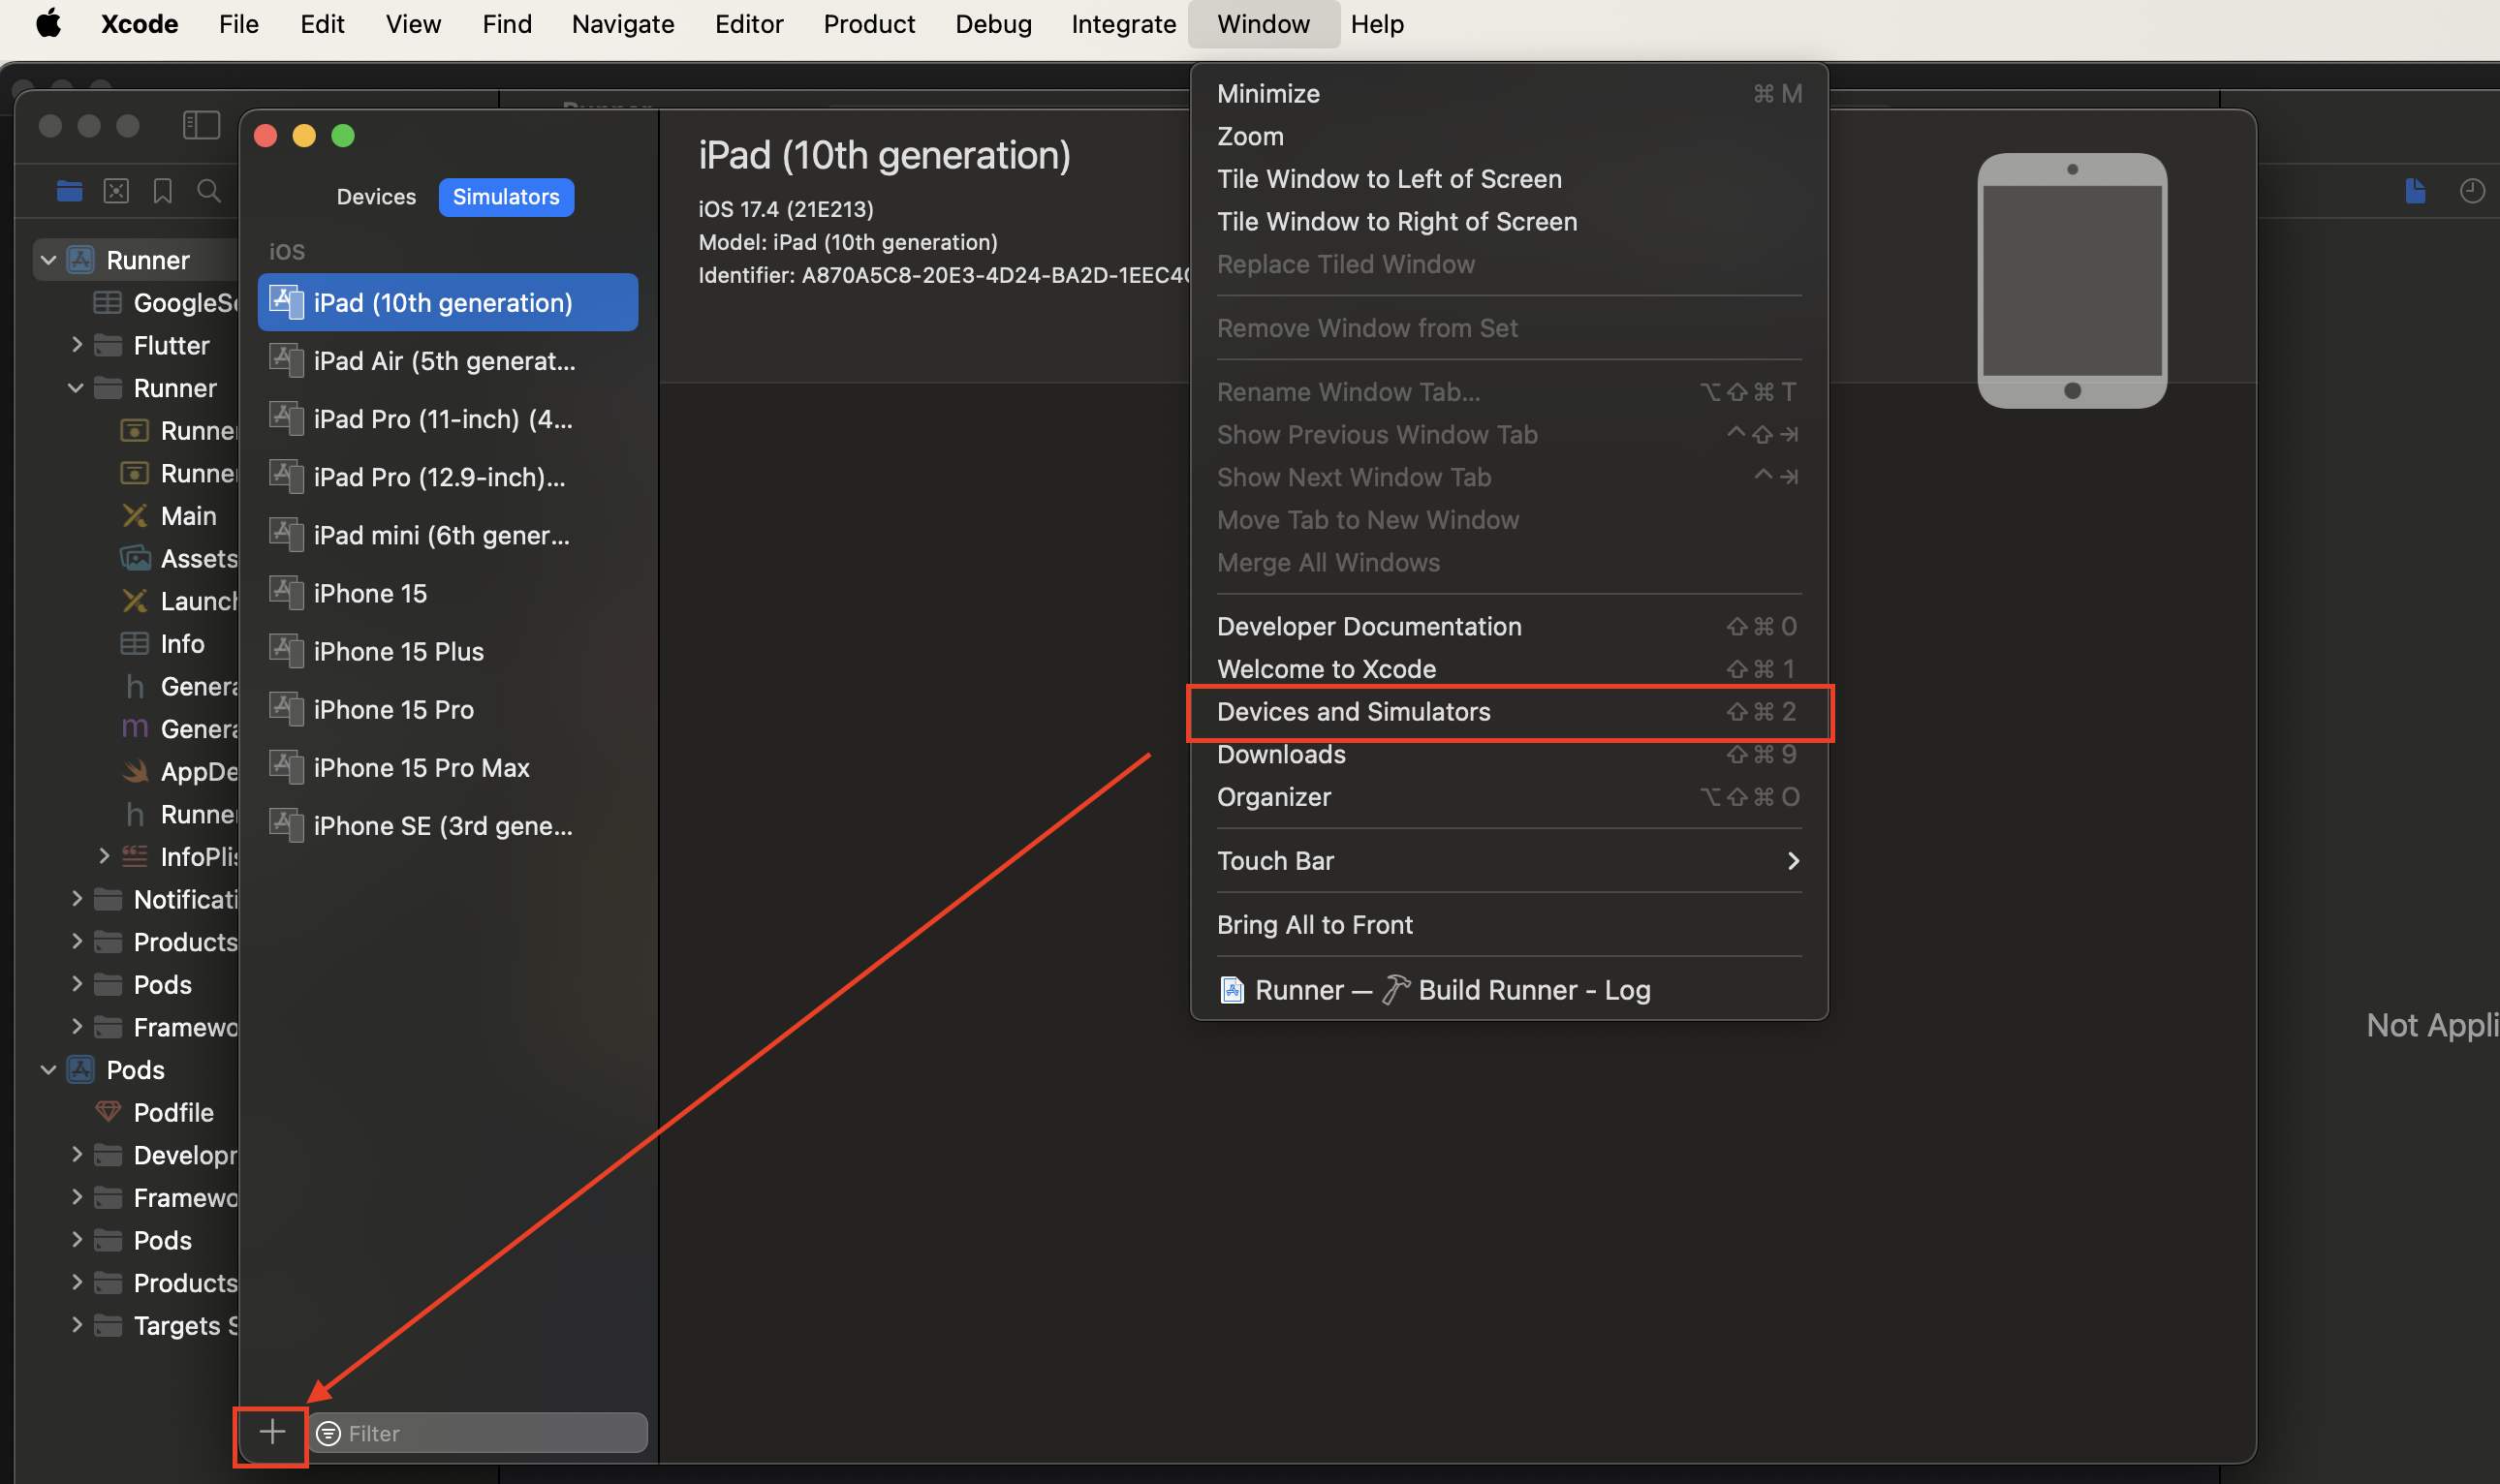Select iPhone 15 Pro Max simulator
The width and height of the screenshot is (2500, 1484).
coord(421,768)
